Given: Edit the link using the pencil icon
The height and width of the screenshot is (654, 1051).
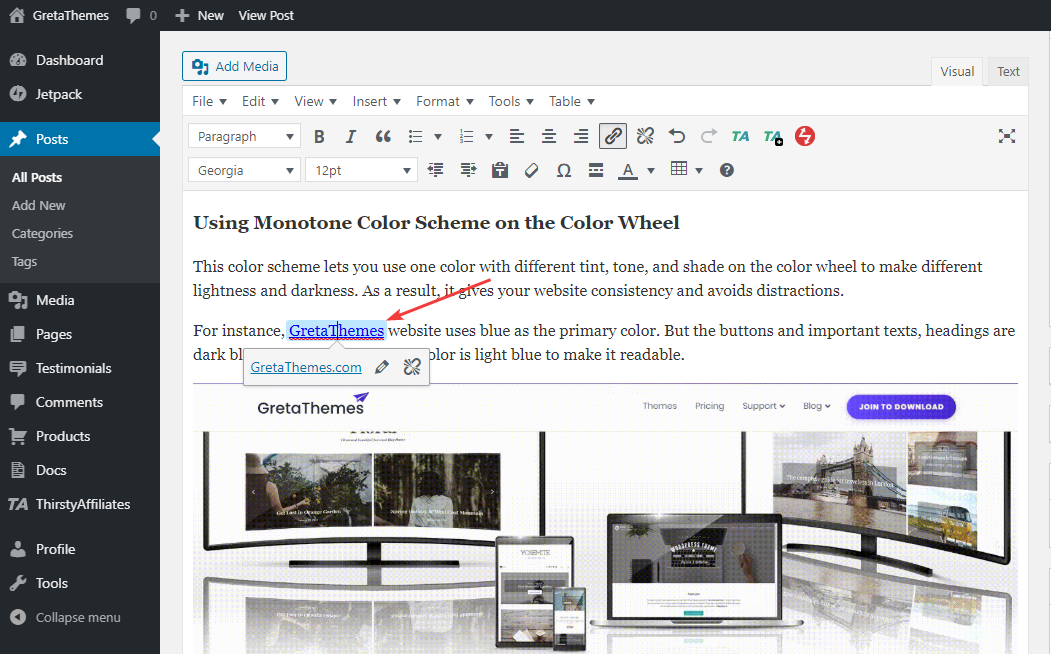Looking at the screenshot, I should 381,367.
